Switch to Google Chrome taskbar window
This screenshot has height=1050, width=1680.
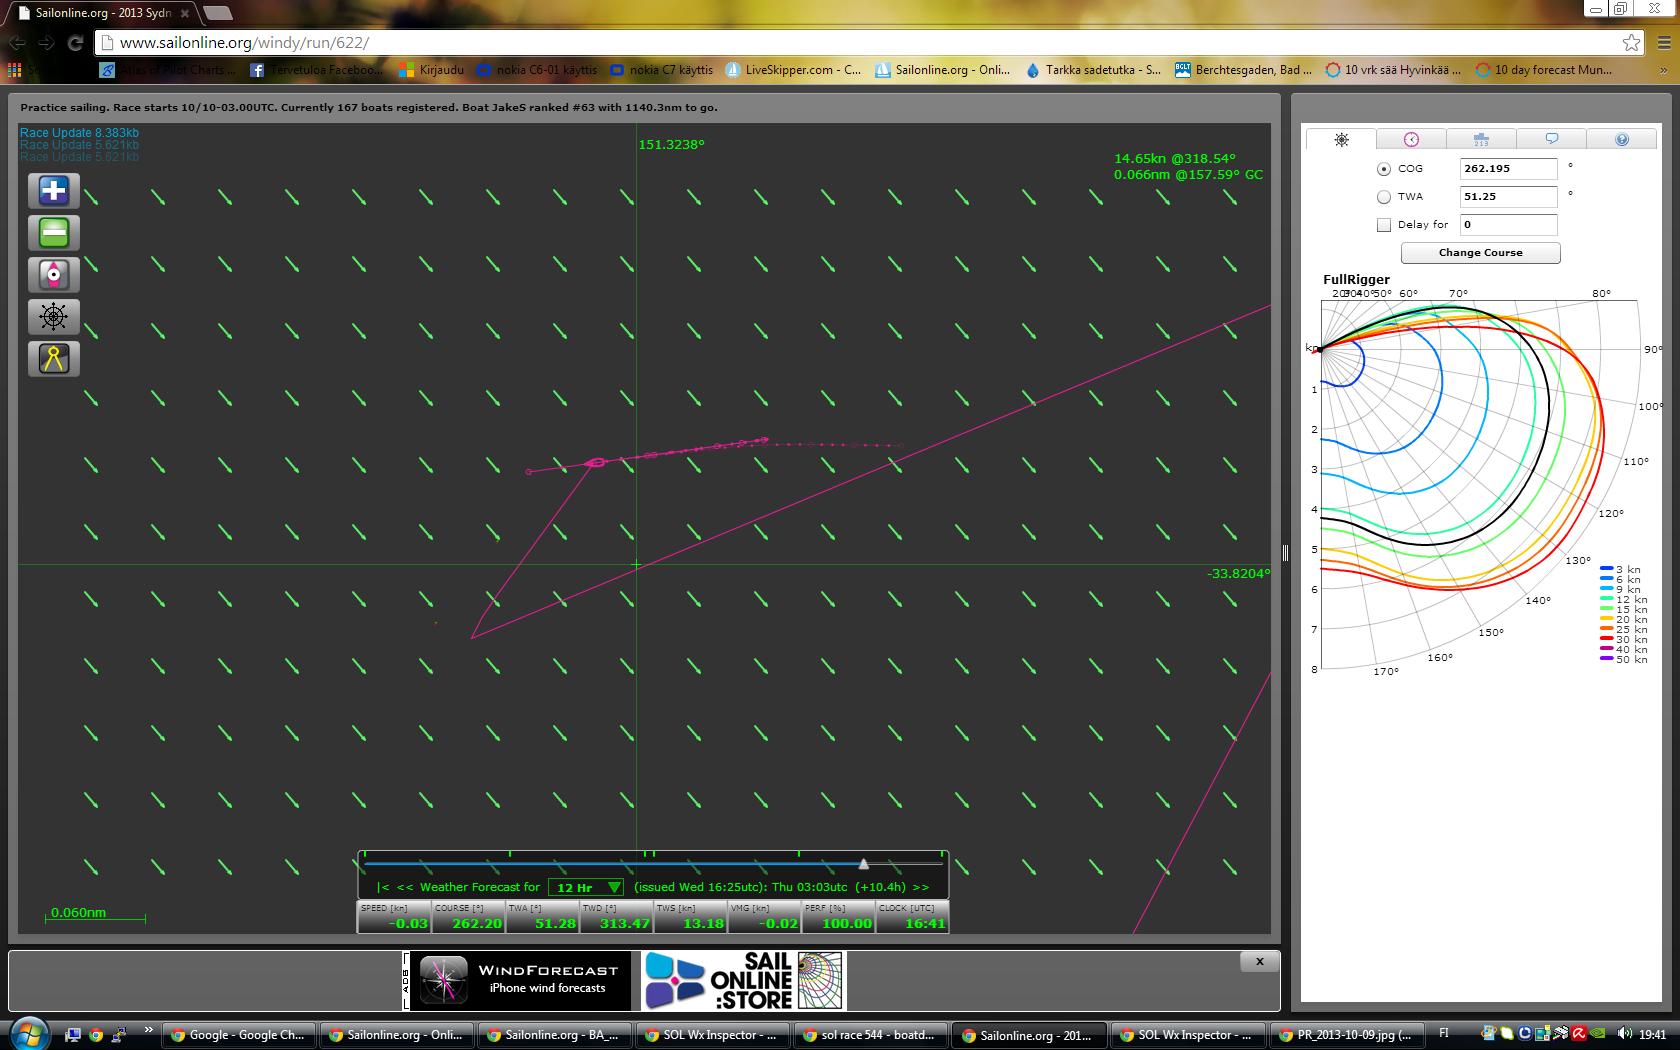[240, 1035]
